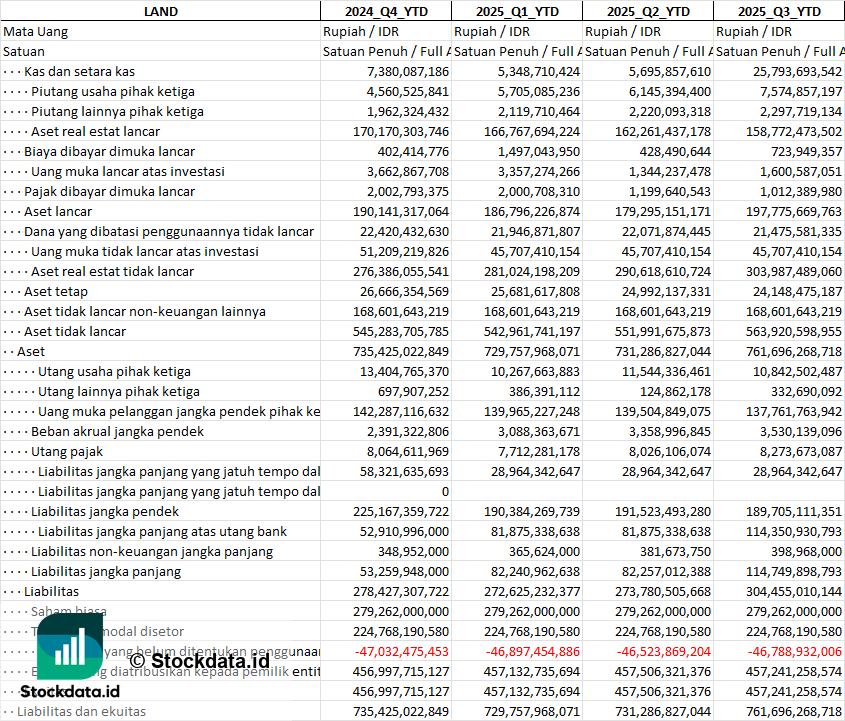845x721 pixels.
Task: Select the Beban akrual jangka pendek row
Action: [x=117, y=431]
